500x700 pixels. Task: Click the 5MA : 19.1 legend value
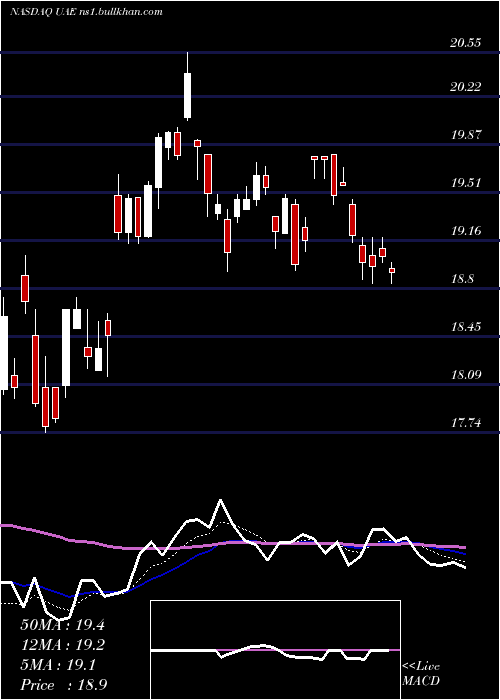(x=58, y=665)
